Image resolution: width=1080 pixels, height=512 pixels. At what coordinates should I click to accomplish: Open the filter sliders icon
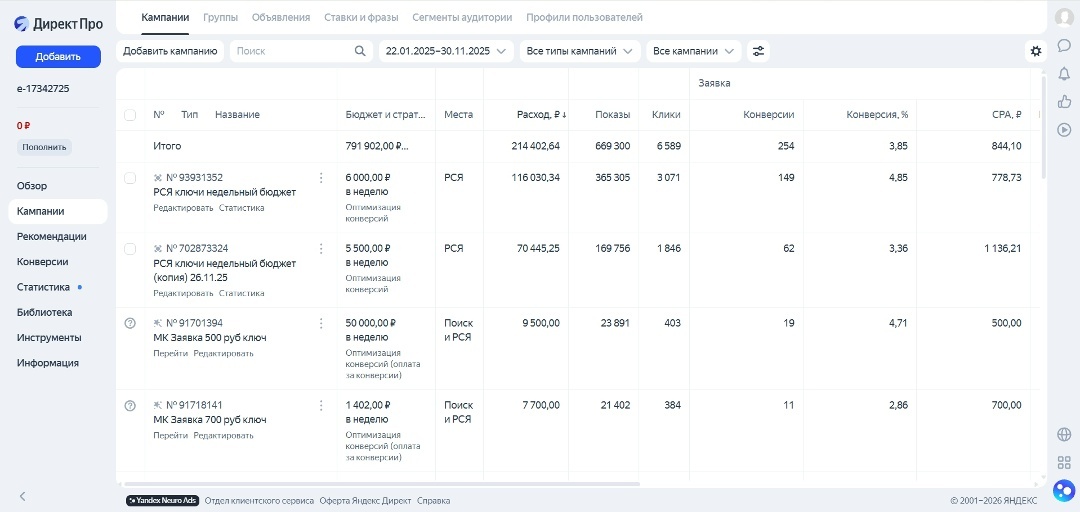pyautogui.click(x=758, y=51)
